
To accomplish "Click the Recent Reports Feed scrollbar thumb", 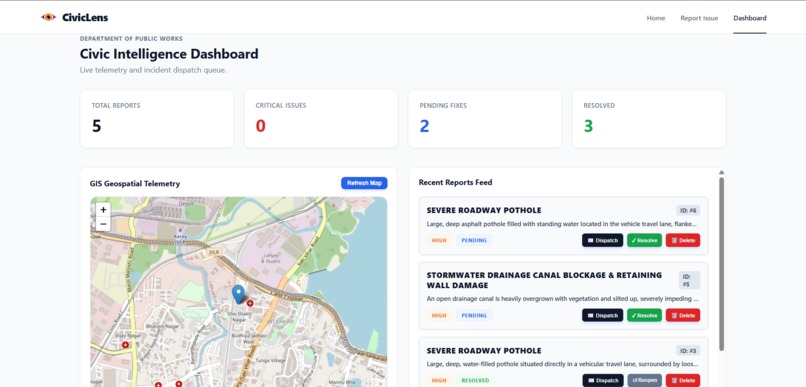I will (721, 264).
